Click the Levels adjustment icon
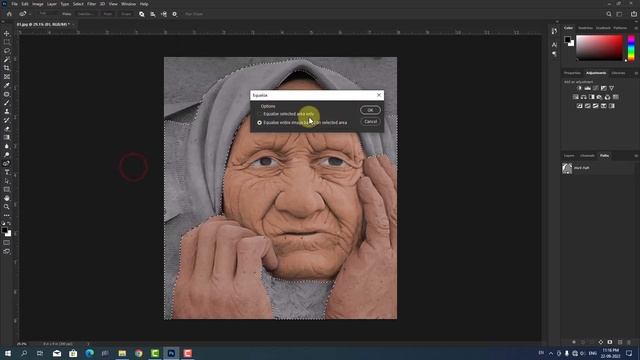This screenshot has height=360, width=640. [587, 88]
